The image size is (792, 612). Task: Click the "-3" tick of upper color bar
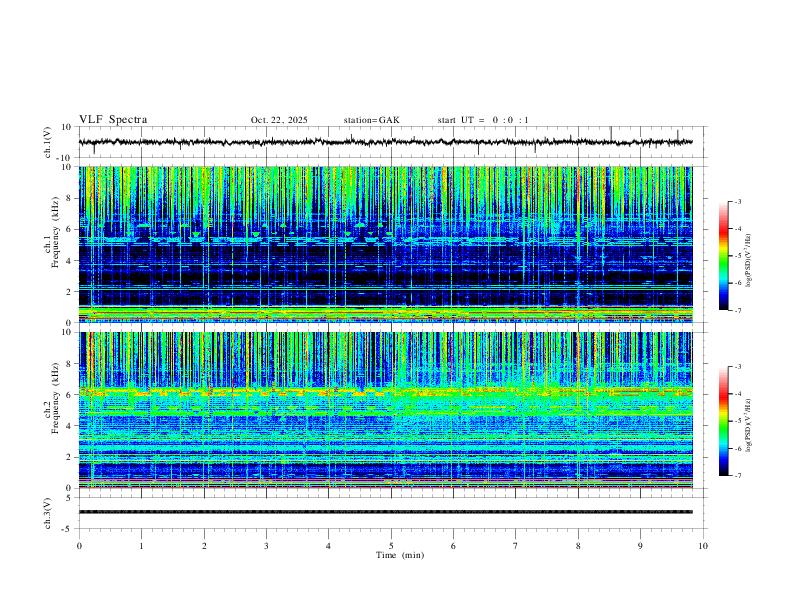coord(738,201)
